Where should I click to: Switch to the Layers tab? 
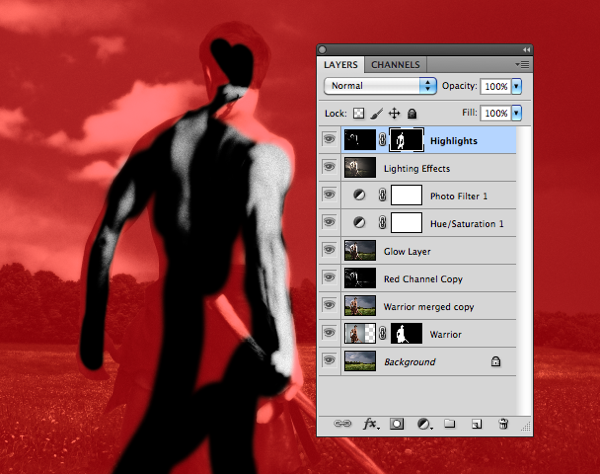point(341,65)
